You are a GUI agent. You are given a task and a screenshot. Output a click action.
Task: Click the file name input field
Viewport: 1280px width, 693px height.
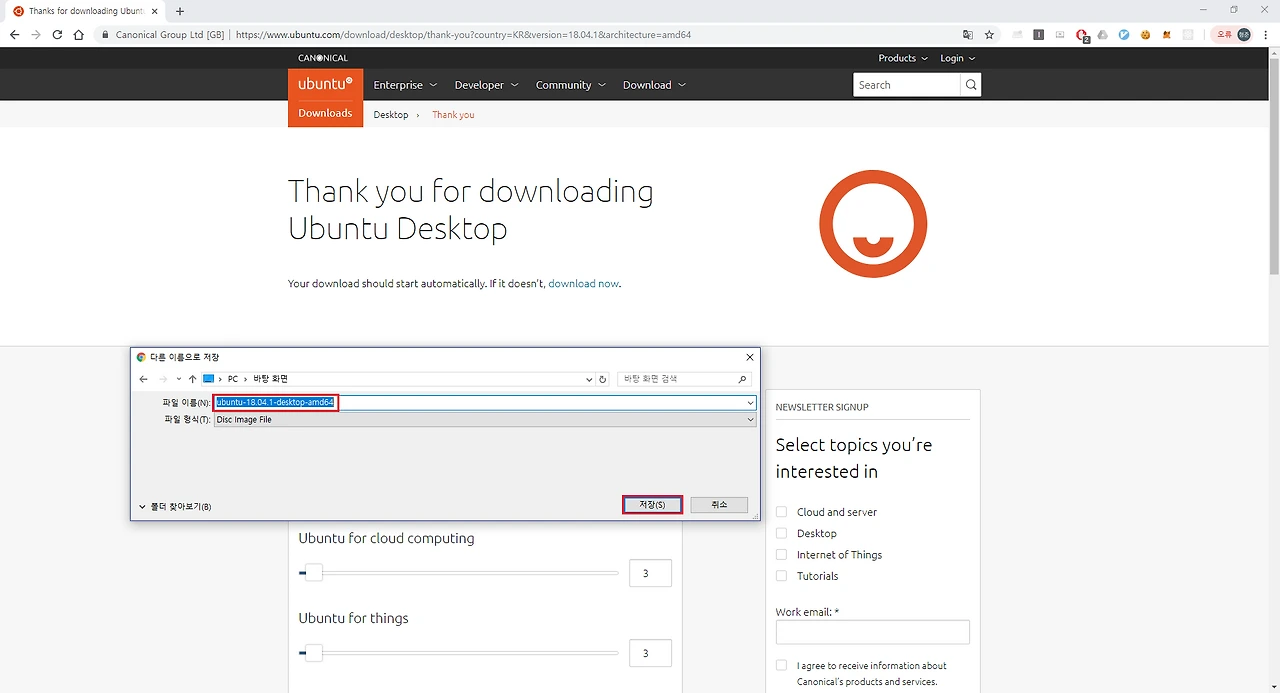coord(485,403)
